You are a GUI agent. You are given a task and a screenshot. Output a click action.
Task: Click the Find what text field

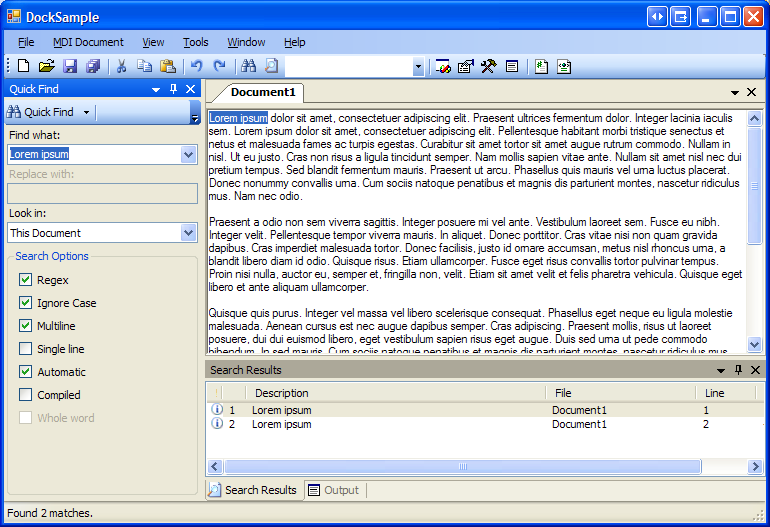click(95, 155)
